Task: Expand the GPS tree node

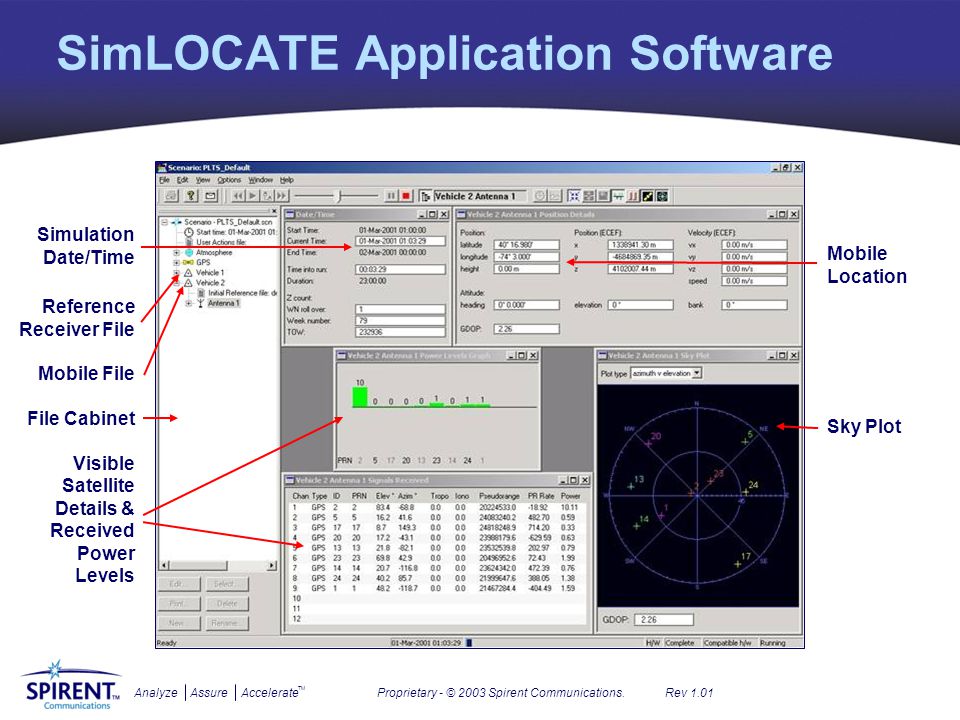Action: point(176,262)
